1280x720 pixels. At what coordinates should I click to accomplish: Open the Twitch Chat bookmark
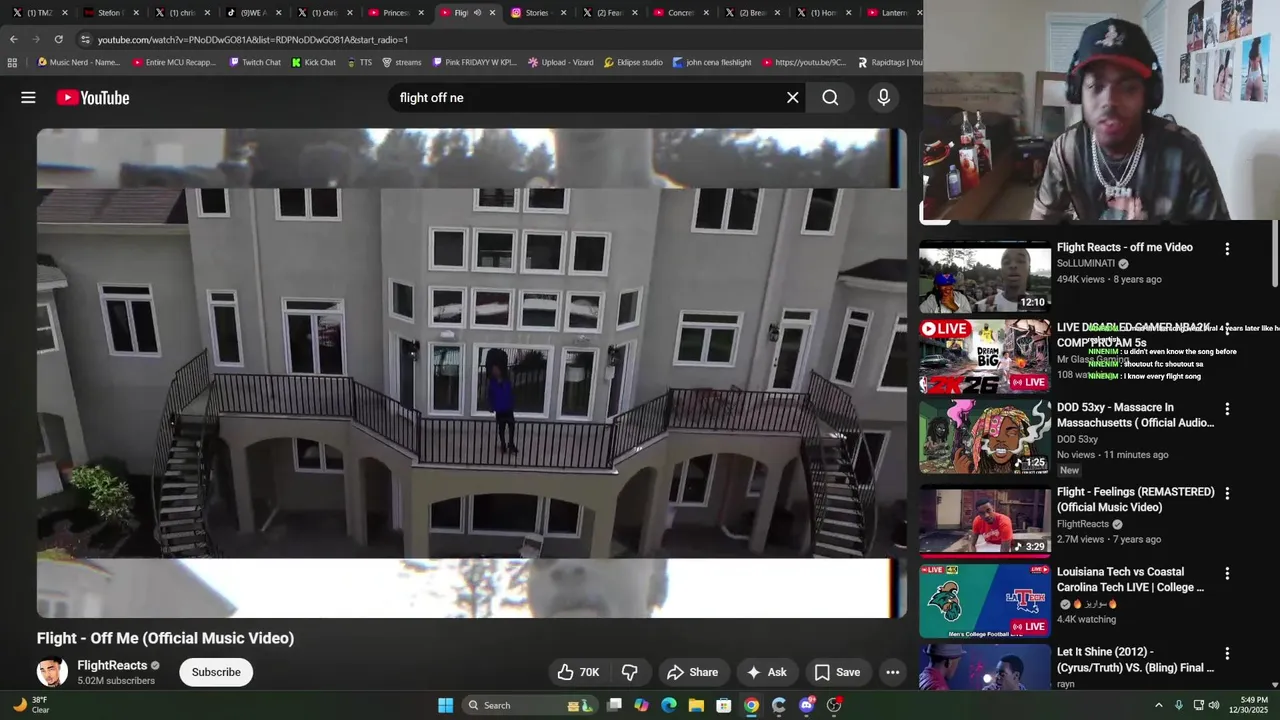click(x=255, y=62)
